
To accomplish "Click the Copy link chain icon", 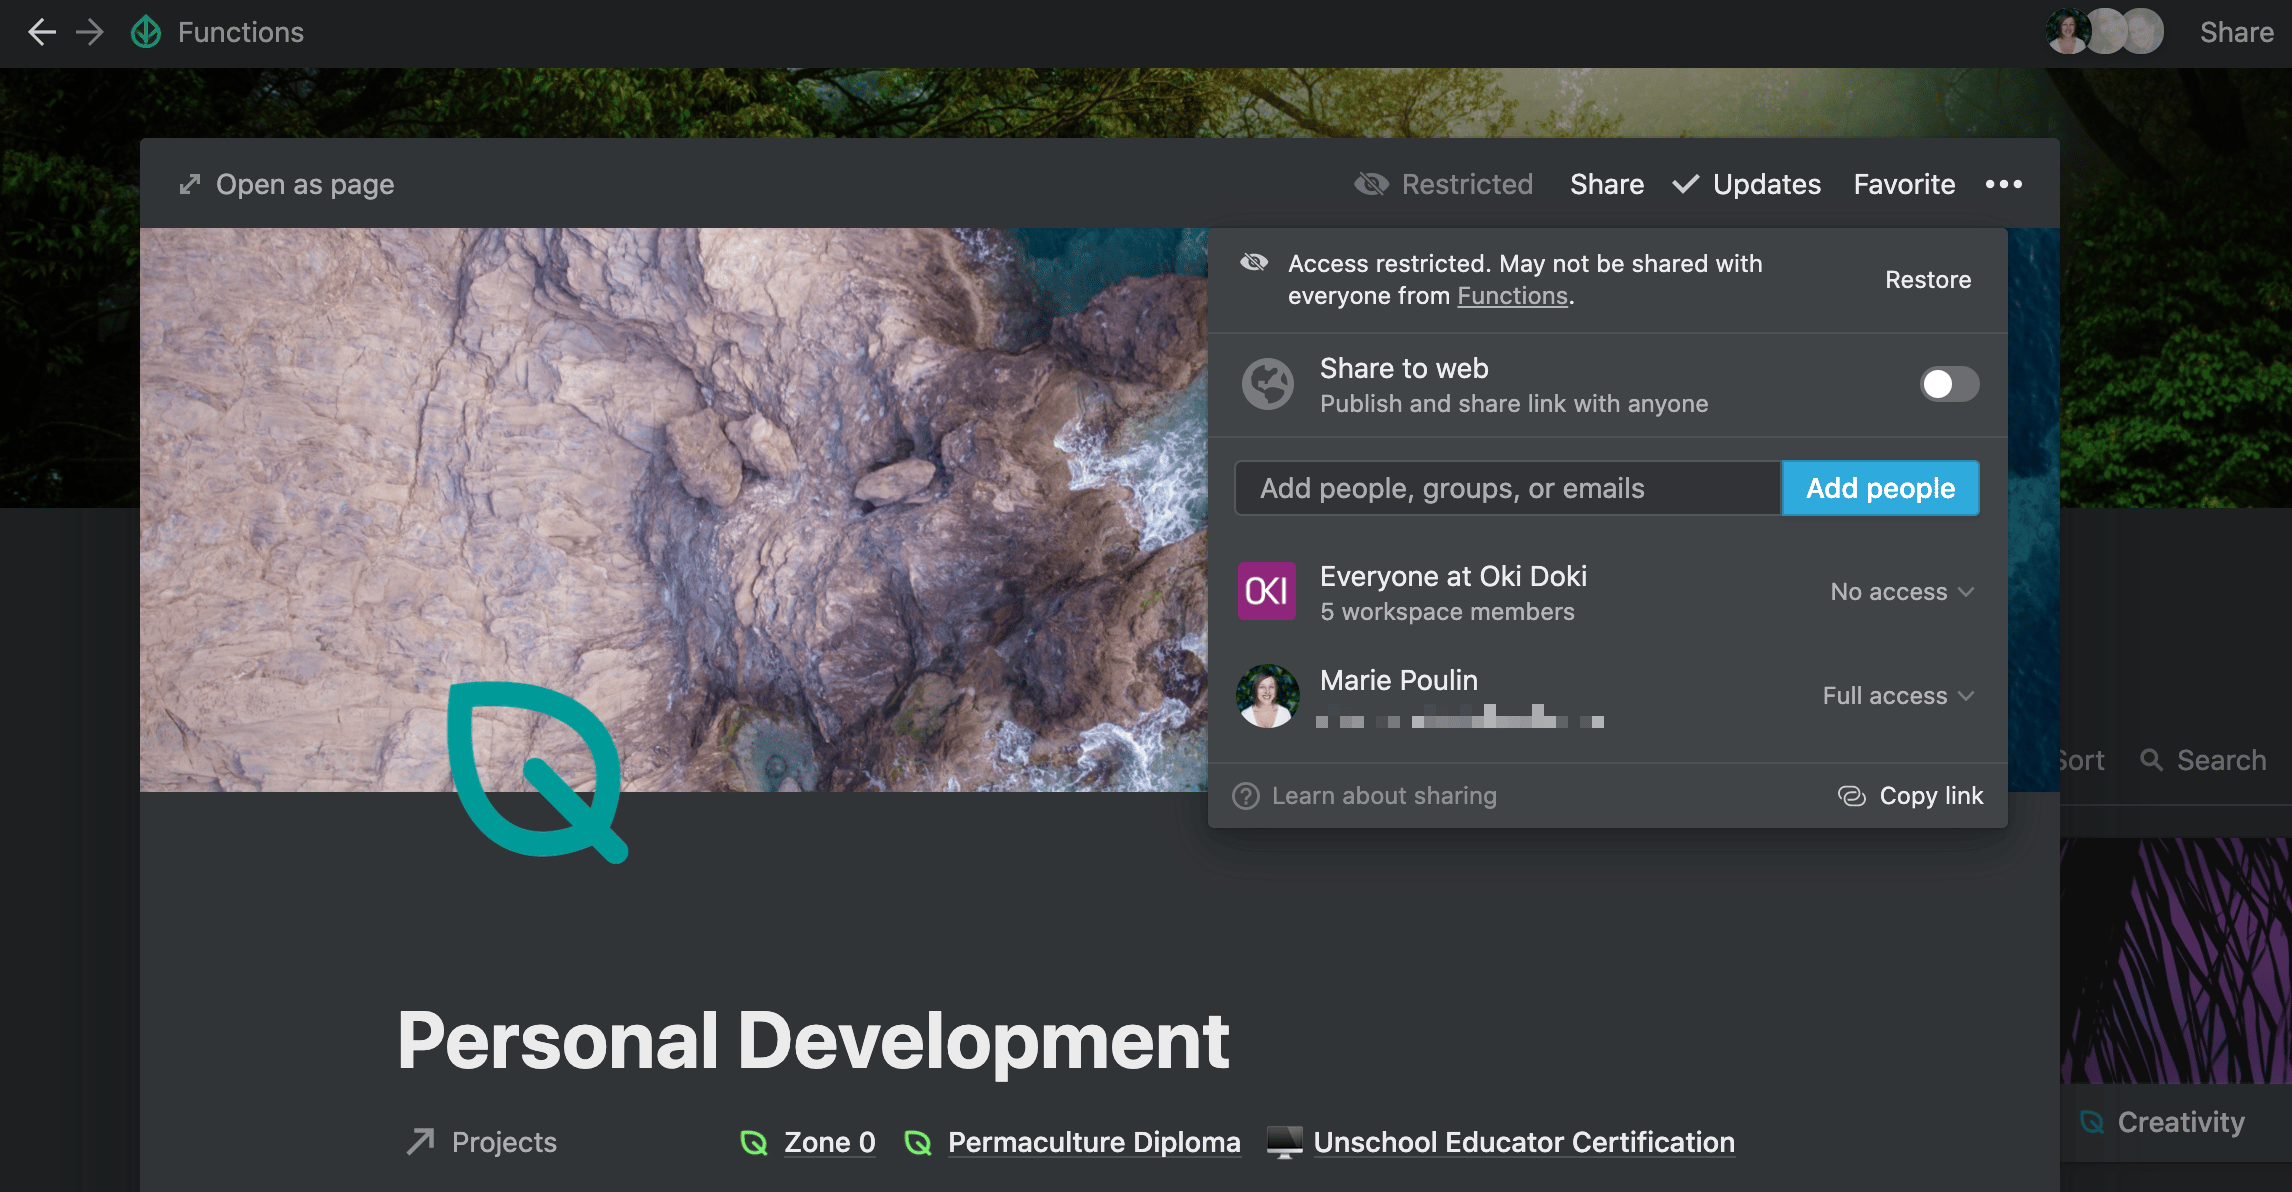I will [1851, 796].
